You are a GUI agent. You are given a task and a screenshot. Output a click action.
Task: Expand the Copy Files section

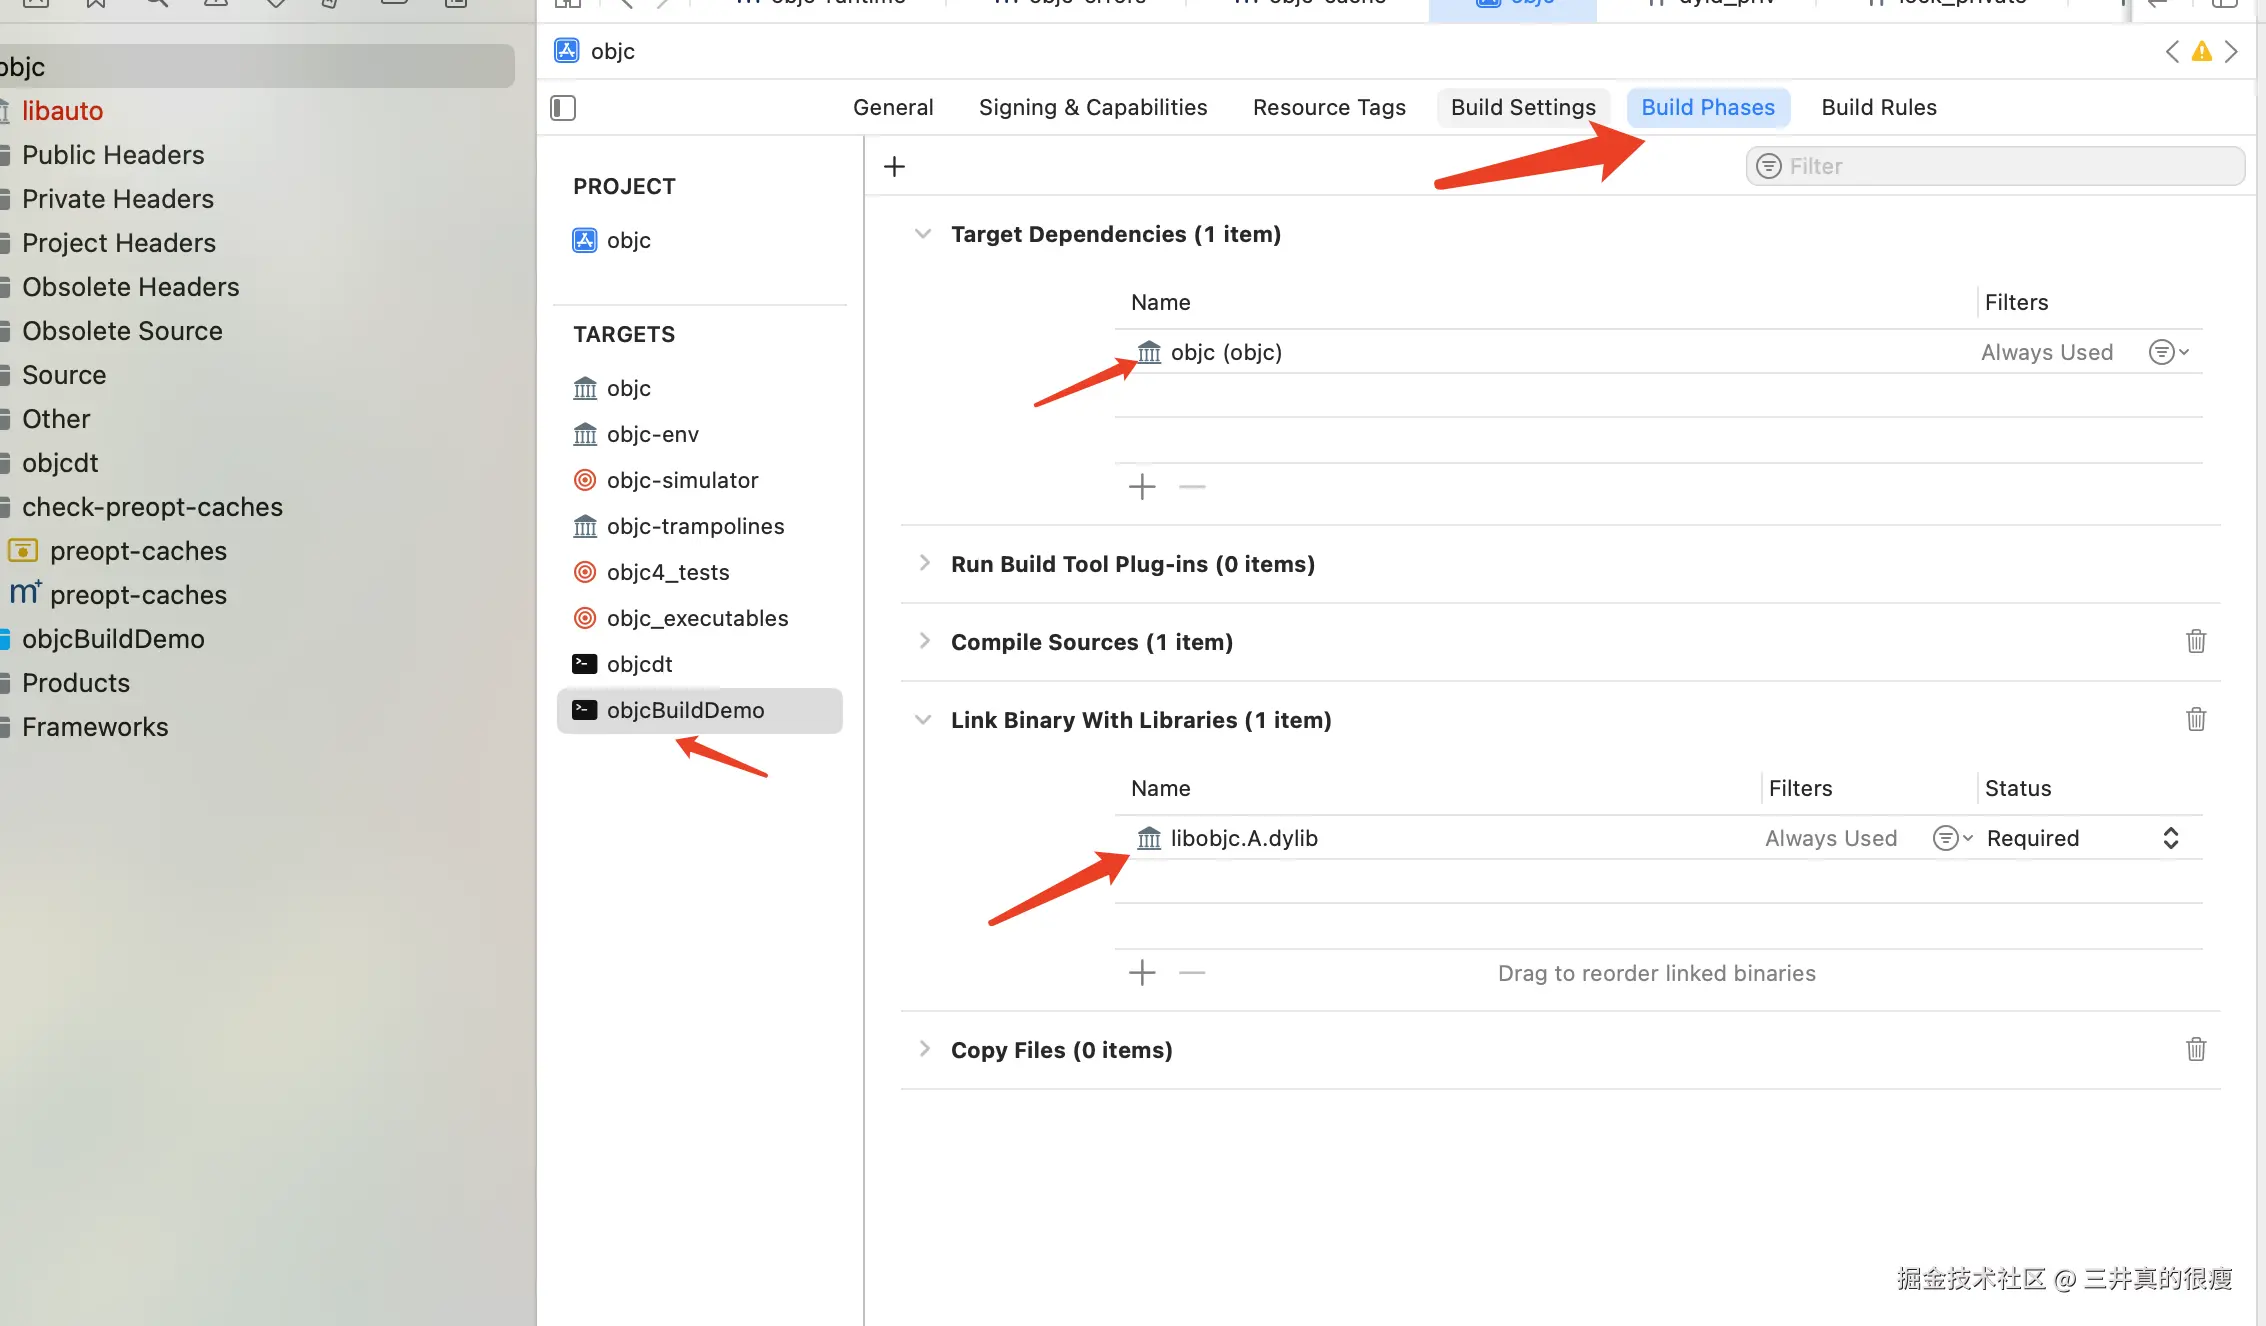(x=923, y=1049)
